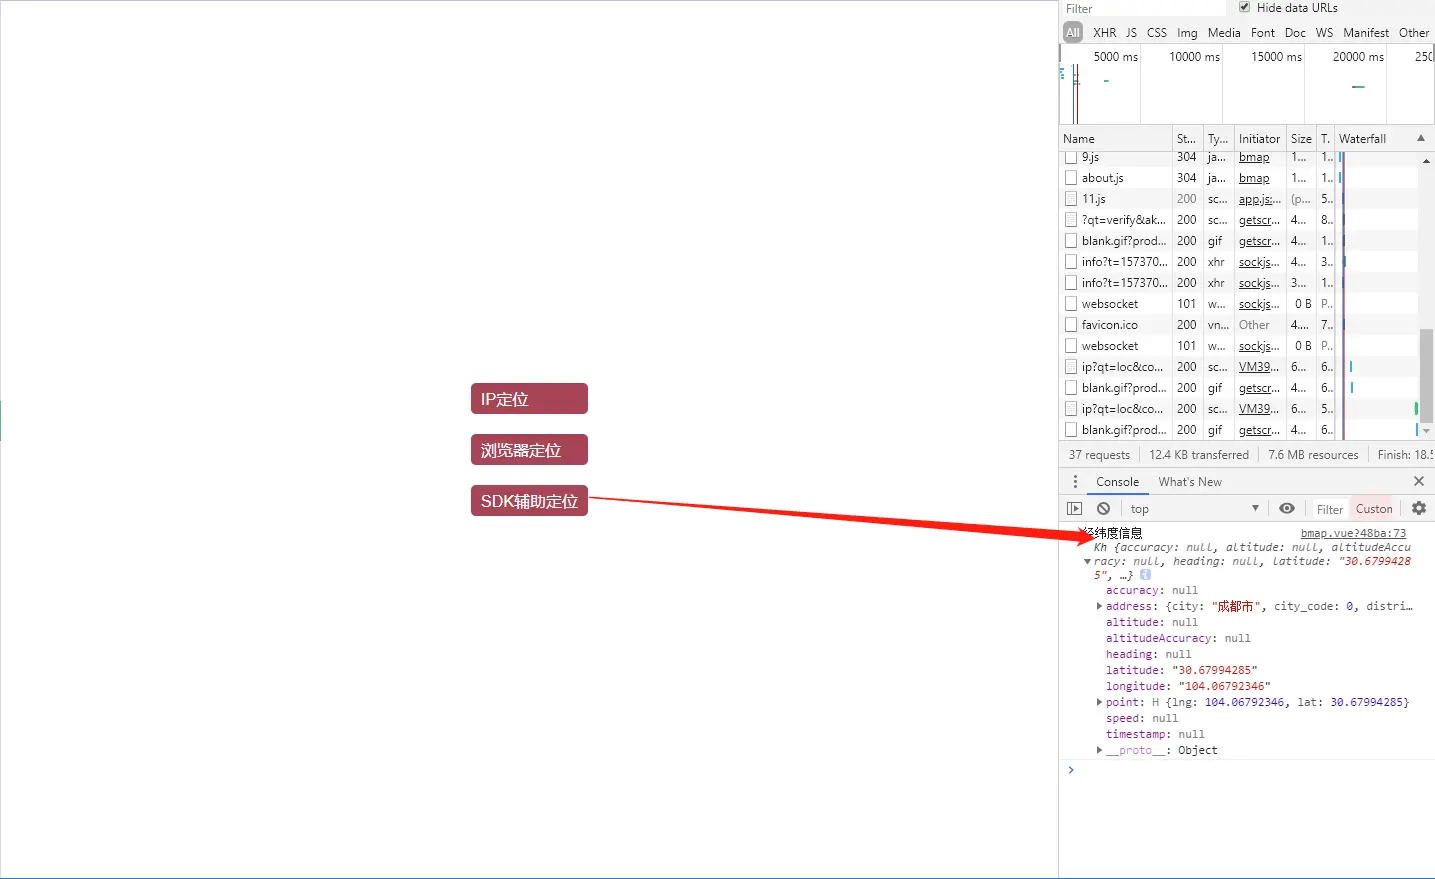Filter network requests by WS
The image size is (1435, 879).
tap(1324, 32)
